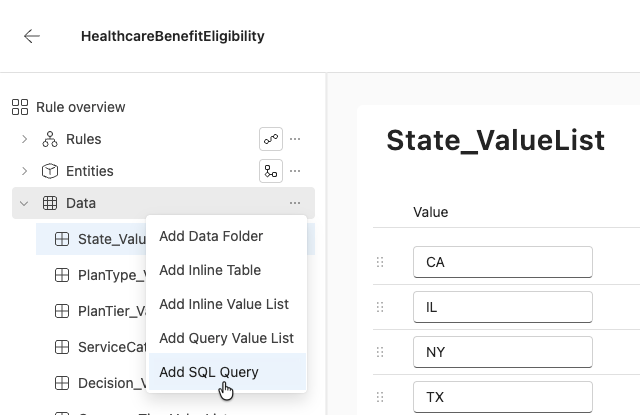Open the Data more options ellipsis

[295, 203]
